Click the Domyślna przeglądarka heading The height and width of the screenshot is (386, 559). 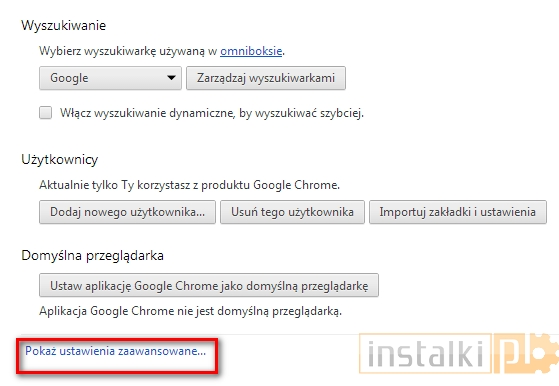pos(92,256)
